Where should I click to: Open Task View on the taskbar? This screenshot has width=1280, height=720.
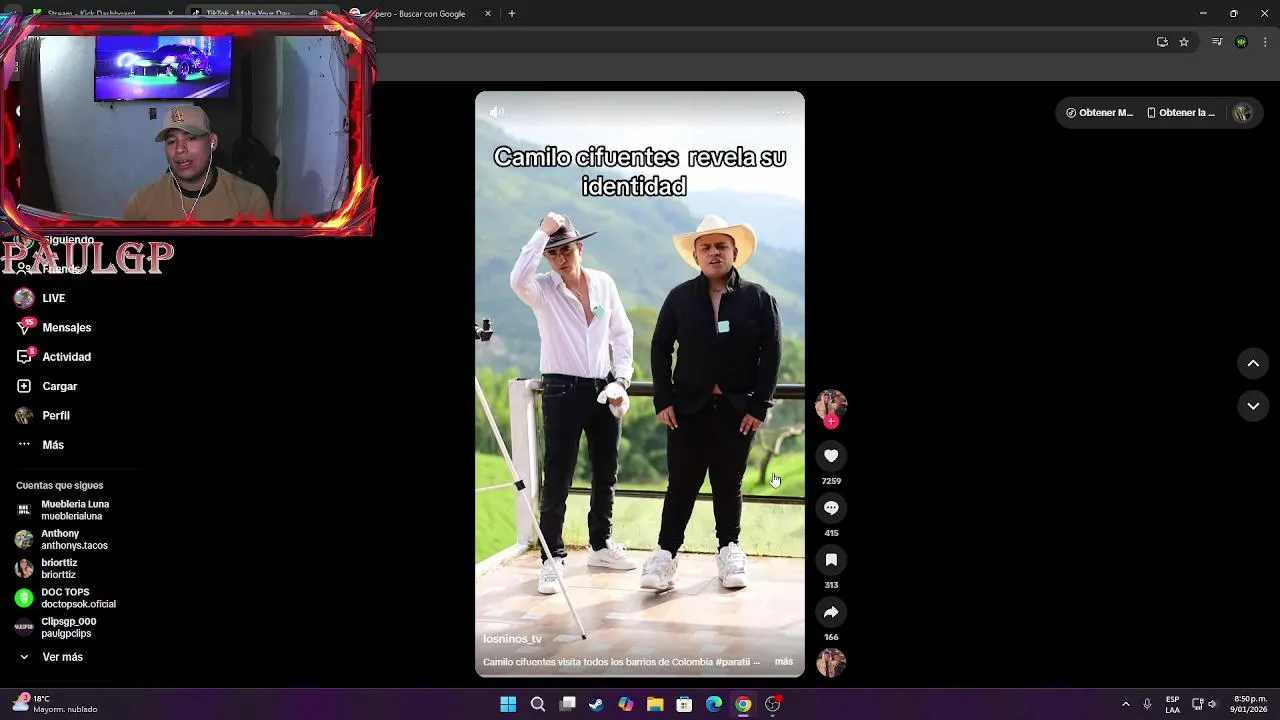[567, 704]
